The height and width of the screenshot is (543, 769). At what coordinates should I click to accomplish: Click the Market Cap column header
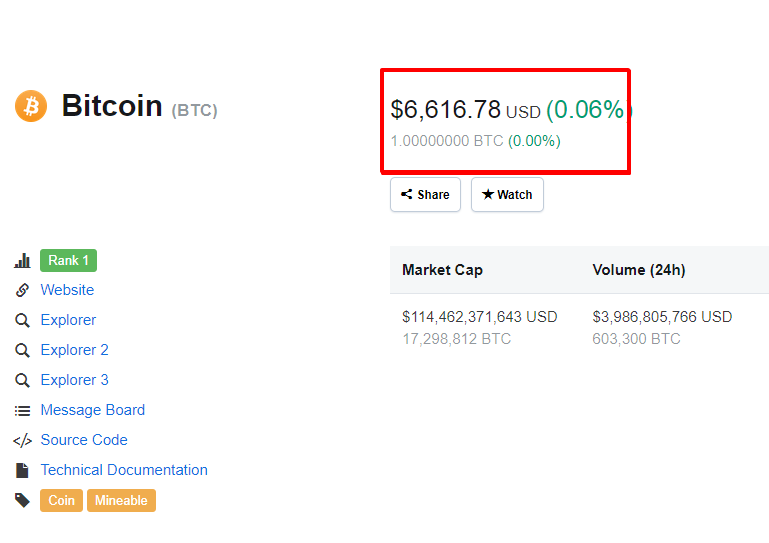(442, 270)
